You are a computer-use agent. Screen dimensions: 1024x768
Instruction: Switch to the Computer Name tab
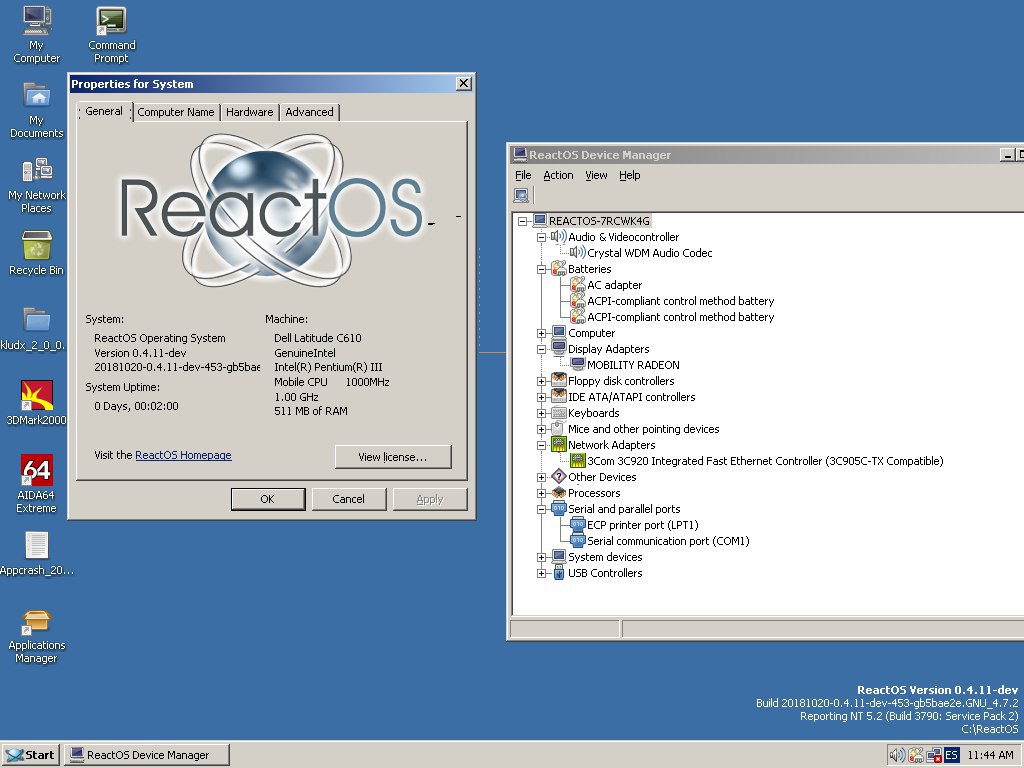point(176,112)
